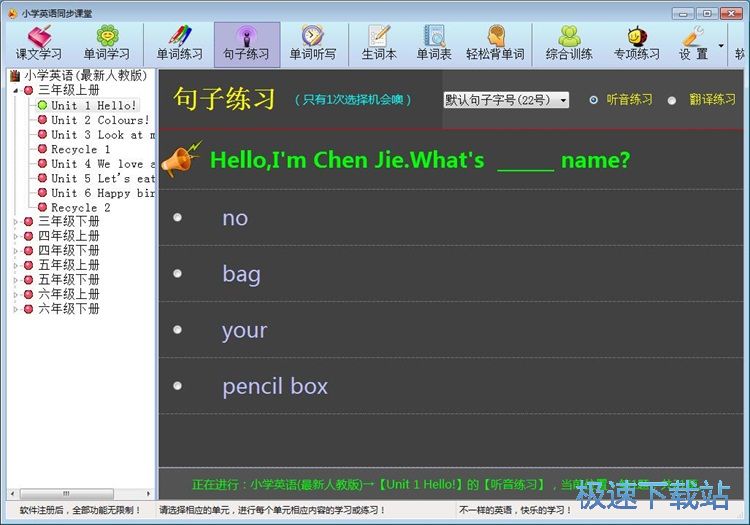750x525 pixels.
Task: Expand the 五年级下册 tree node
Action: [x=16, y=280]
